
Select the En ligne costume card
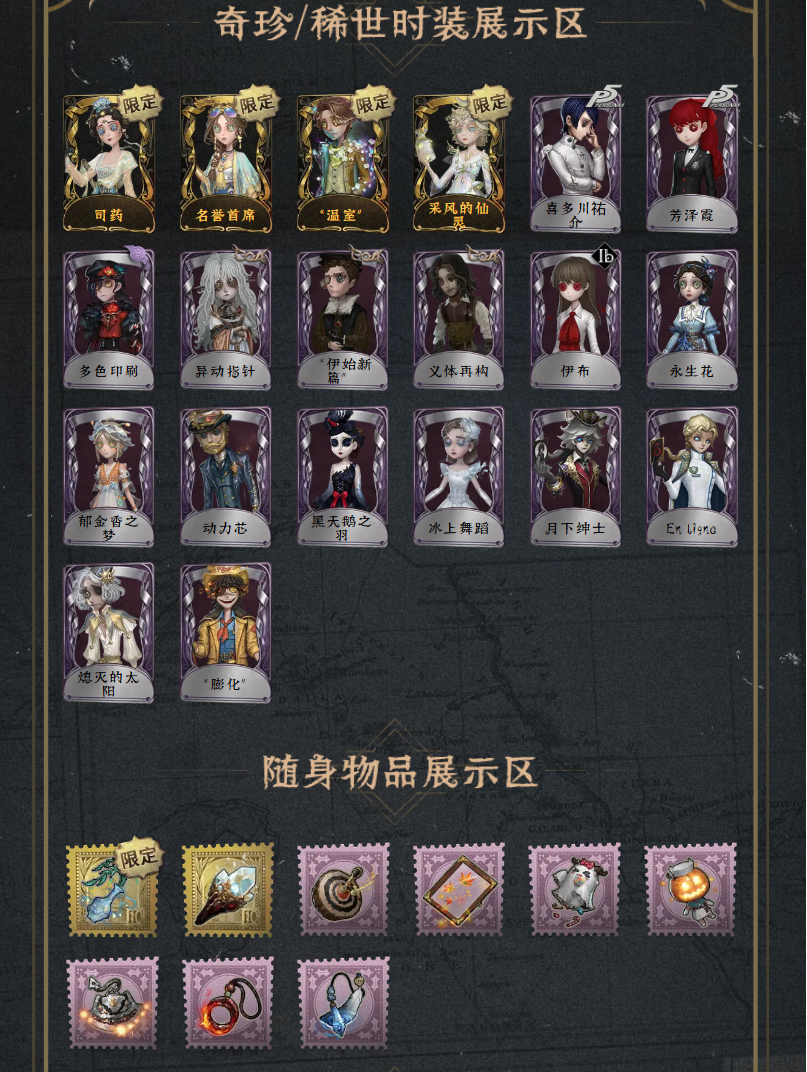692,477
